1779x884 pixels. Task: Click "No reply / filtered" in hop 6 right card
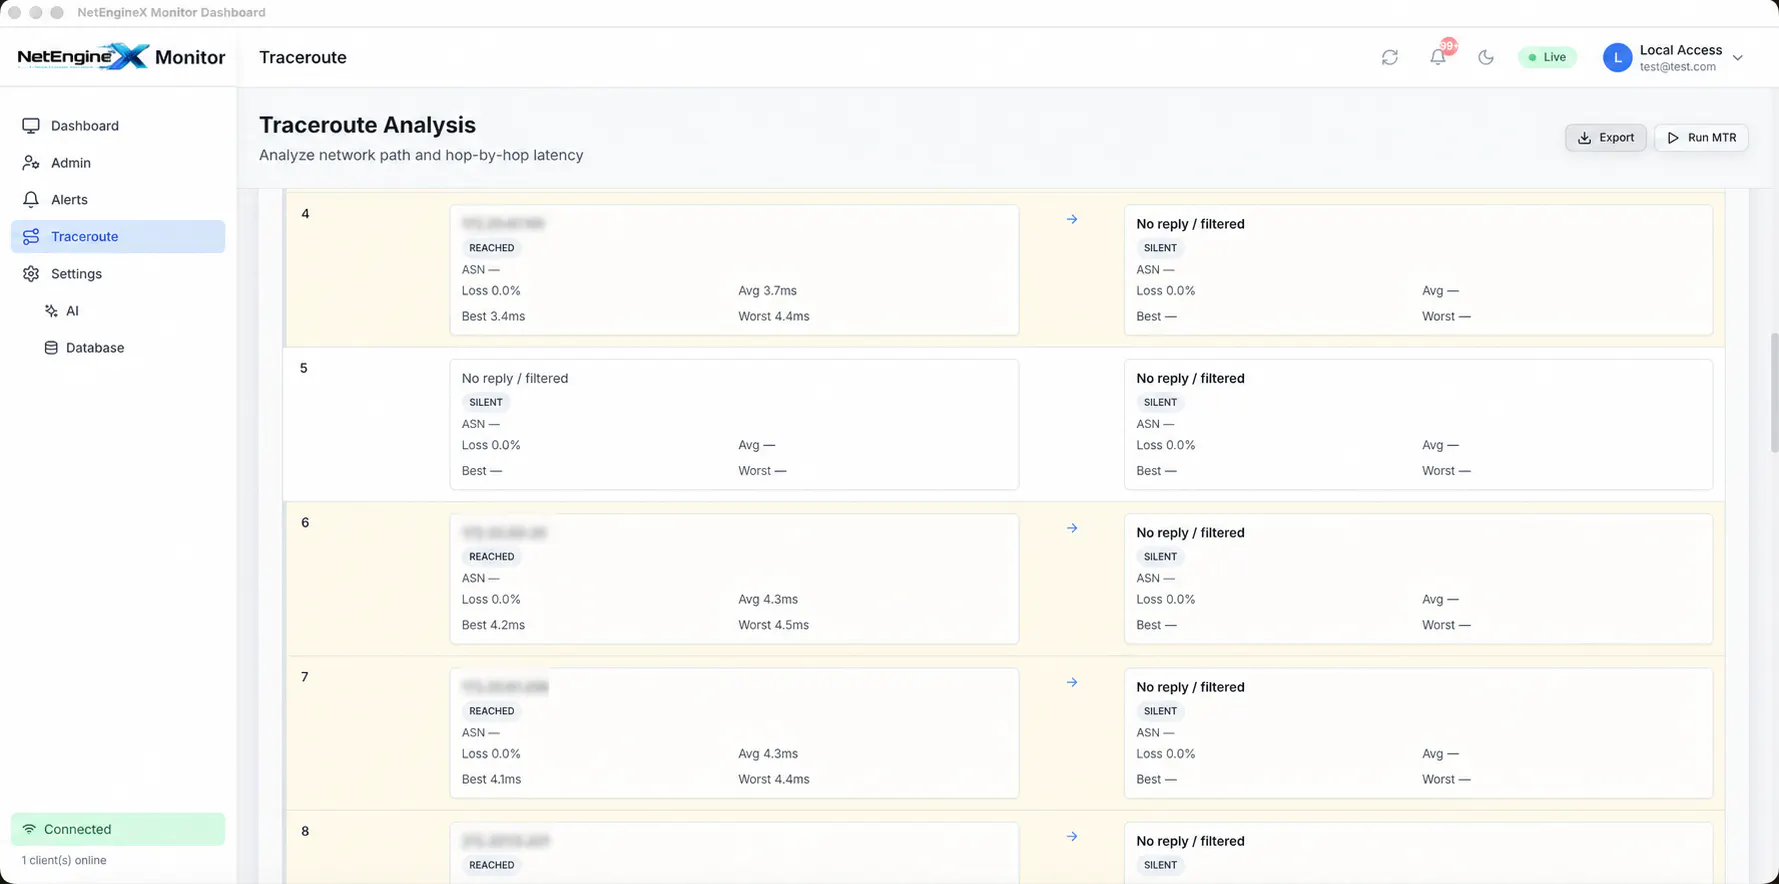[x=1190, y=533]
